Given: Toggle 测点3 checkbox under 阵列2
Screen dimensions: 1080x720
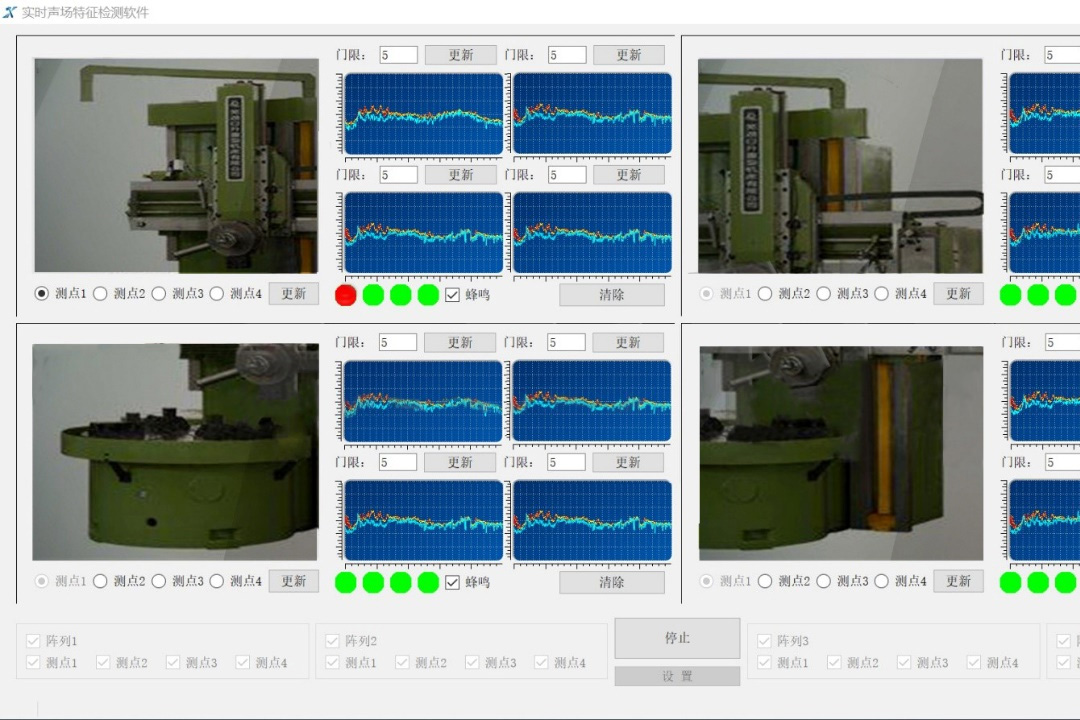Looking at the screenshot, I should (x=472, y=662).
